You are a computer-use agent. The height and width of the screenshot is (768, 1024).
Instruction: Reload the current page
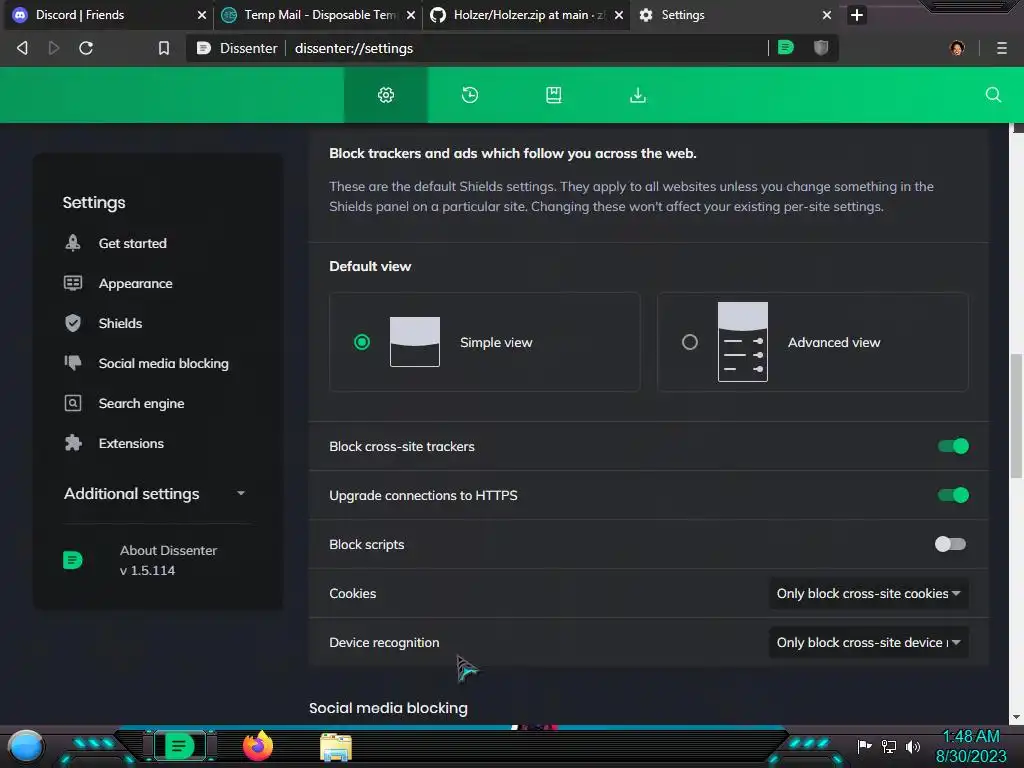click(x=86, y=48)
